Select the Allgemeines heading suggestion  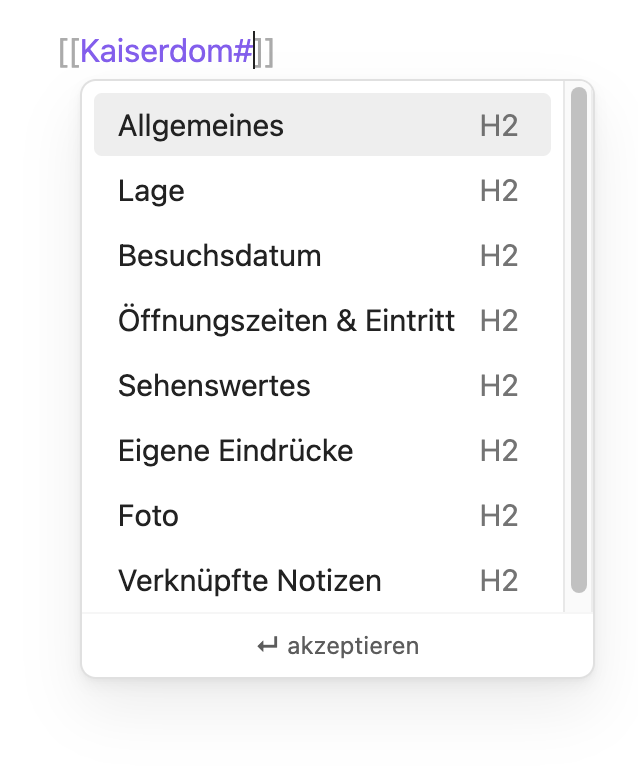(322, 125)
